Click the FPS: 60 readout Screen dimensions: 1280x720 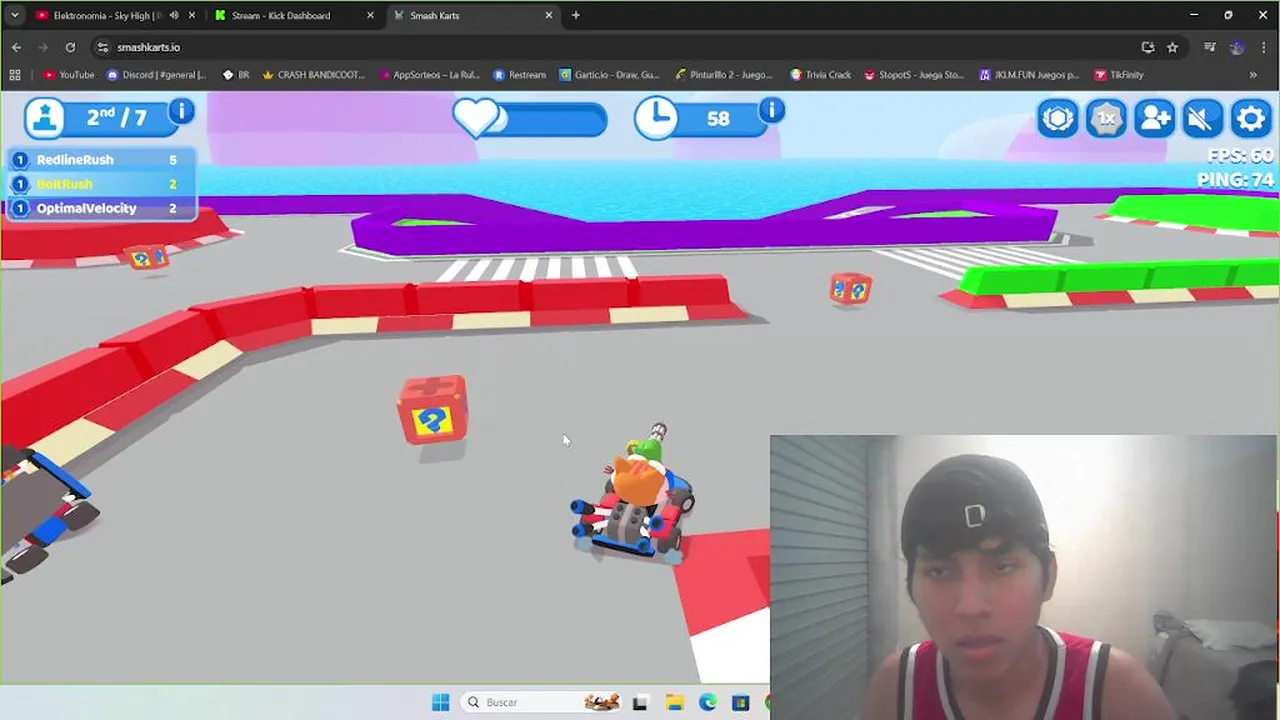1240,156
